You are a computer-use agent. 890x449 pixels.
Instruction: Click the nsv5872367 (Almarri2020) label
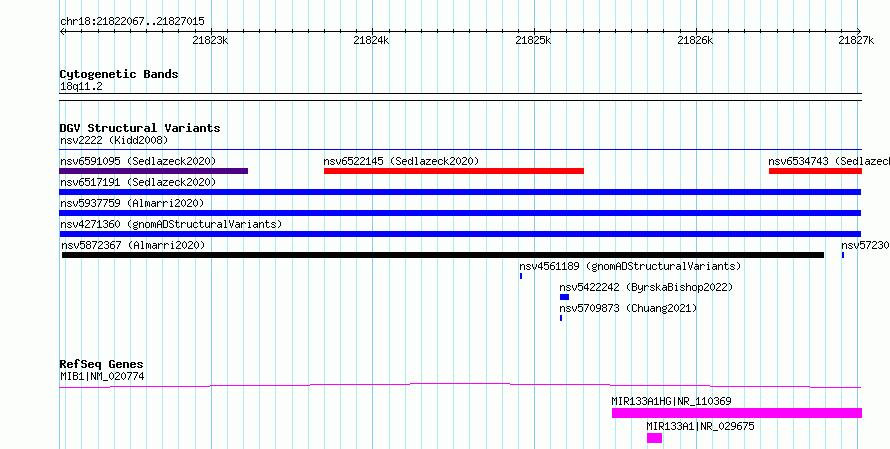click(x=133, y=245)
